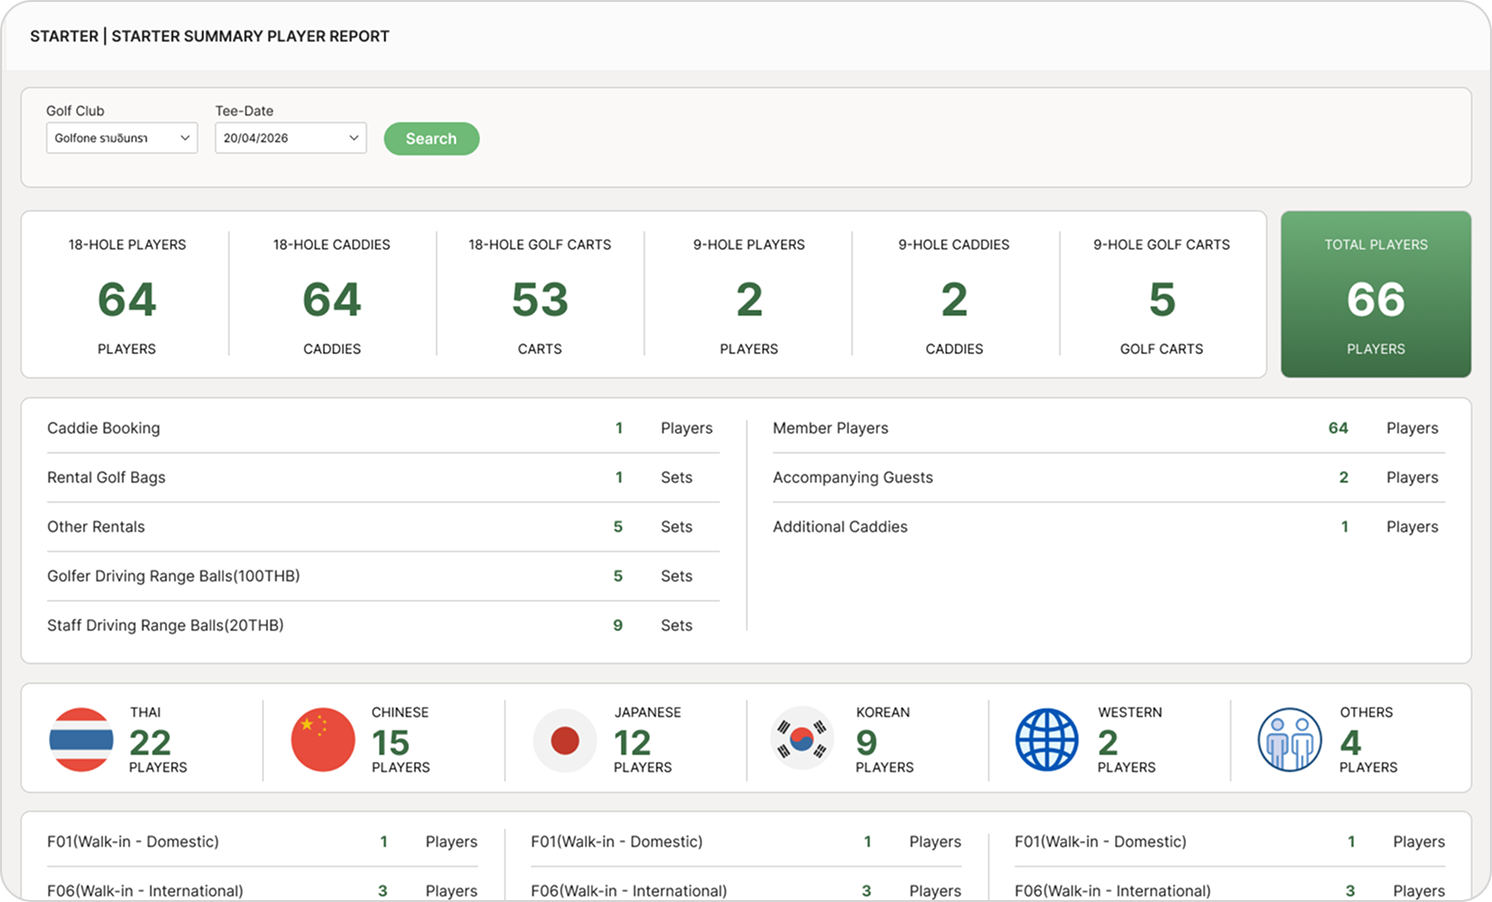Image resolution: width=1492 pixels, height=902 pixels.
Task: Click the Others people icon
Action: tap(1289, 740)
